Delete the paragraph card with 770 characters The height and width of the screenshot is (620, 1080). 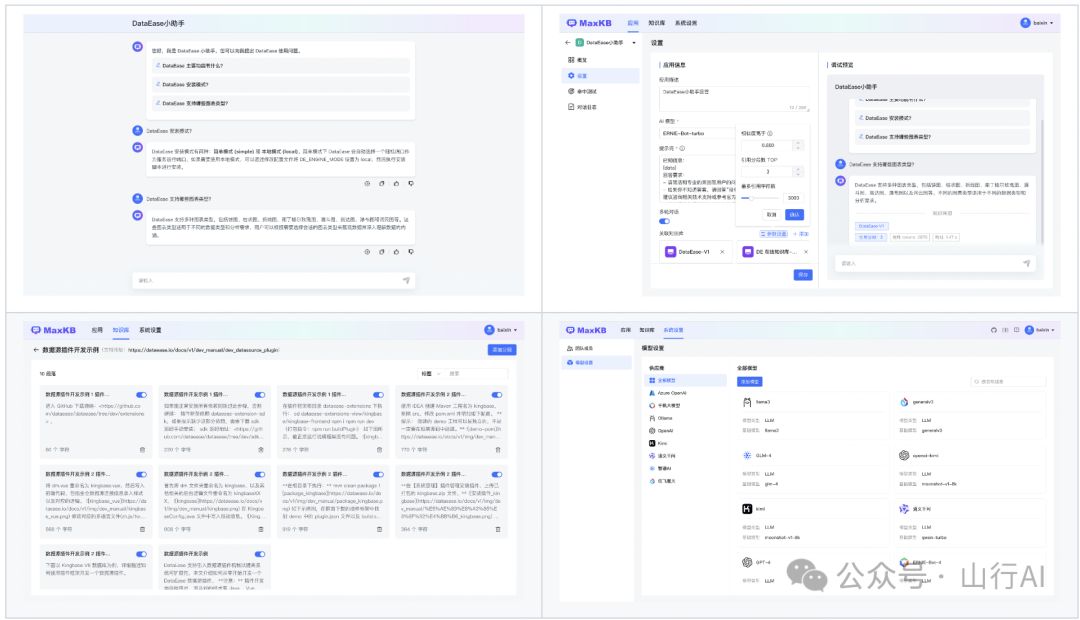(x=498, y=450)
